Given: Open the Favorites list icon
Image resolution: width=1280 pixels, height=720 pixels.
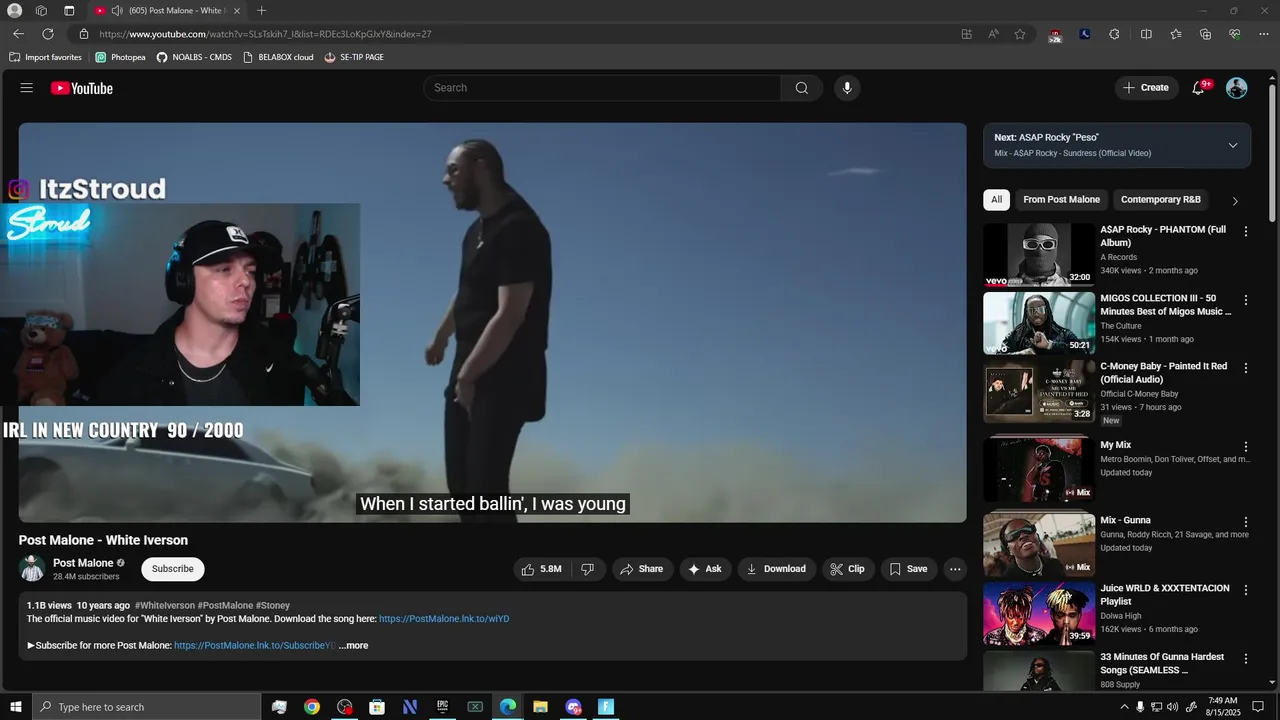Looking at the screenshot, I should pyautogui.click(x=1176, y=34).
